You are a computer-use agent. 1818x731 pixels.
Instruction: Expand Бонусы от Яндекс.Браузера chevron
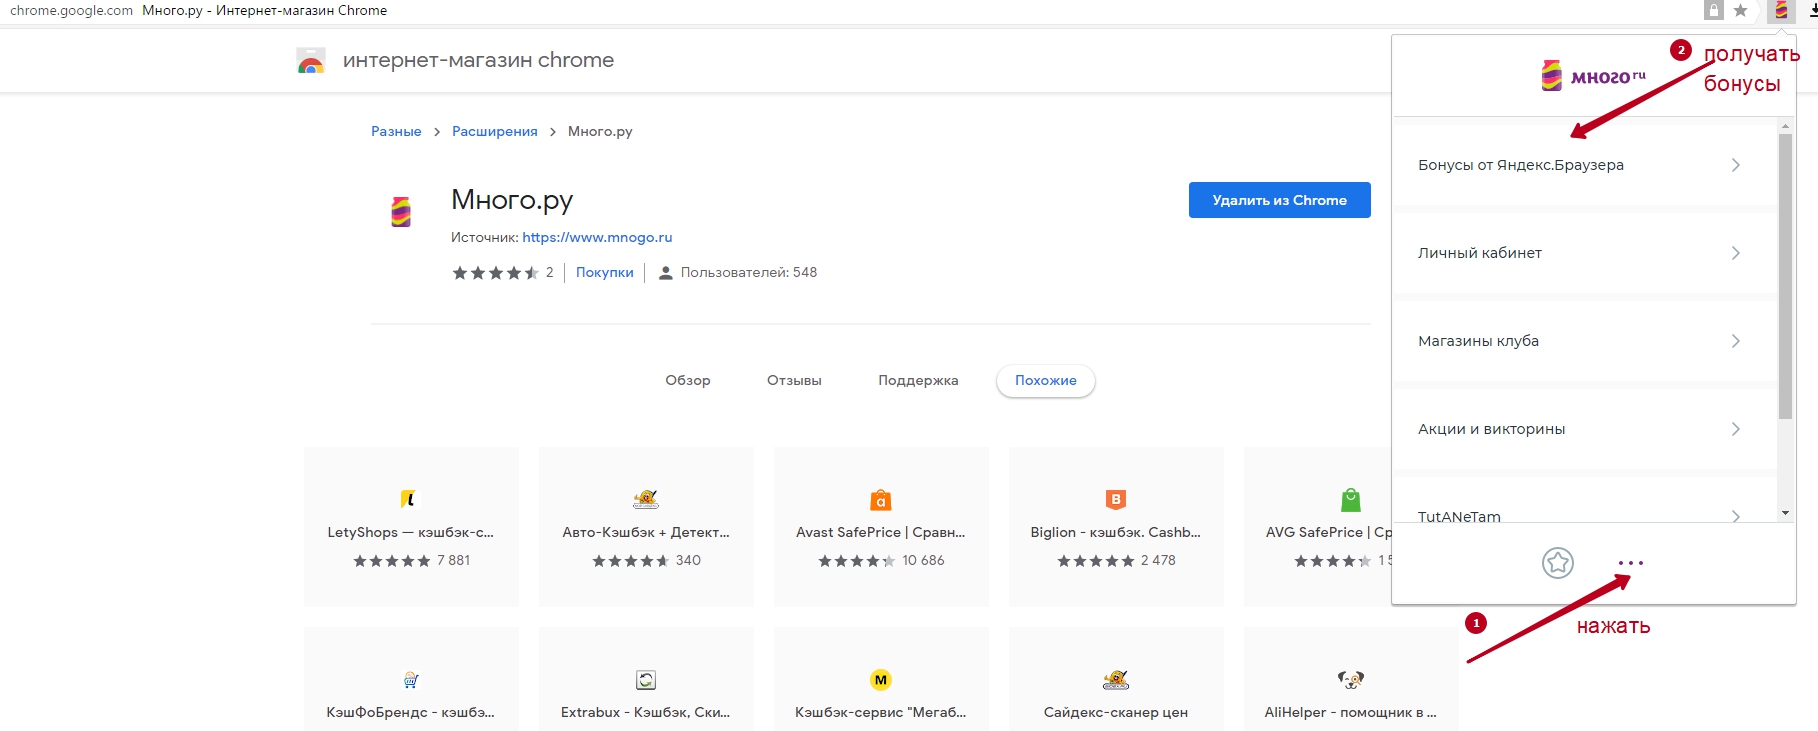click(1736, 165)
